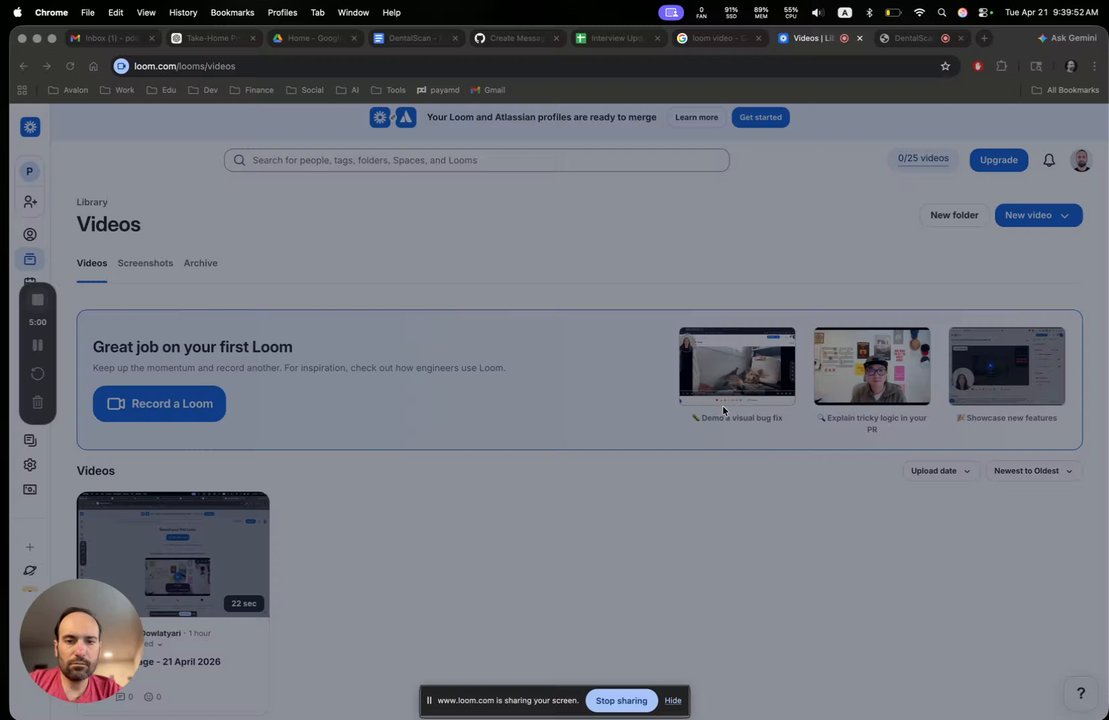Open the payamd bookmark
Image resolution: width=1109 pixels, height=720 pixels.
coord(439,90)
